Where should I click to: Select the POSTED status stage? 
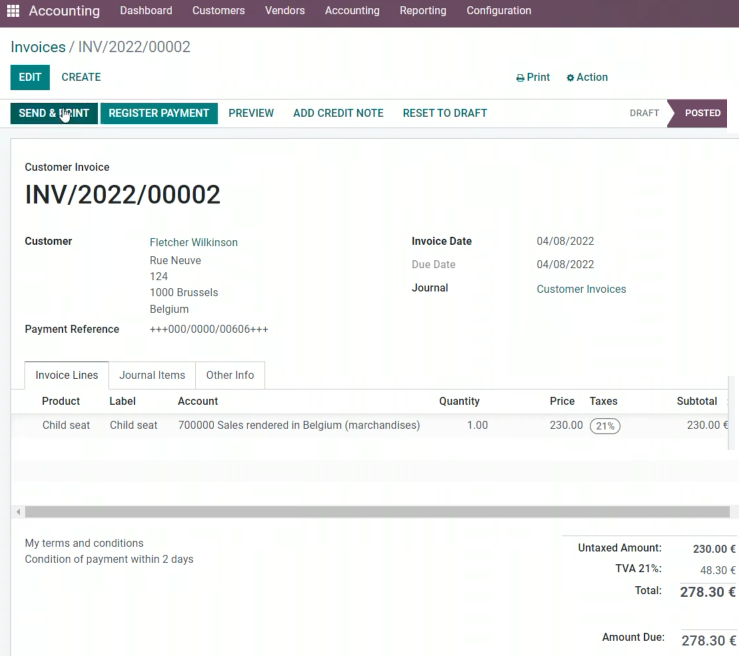(x=700, y=113)
